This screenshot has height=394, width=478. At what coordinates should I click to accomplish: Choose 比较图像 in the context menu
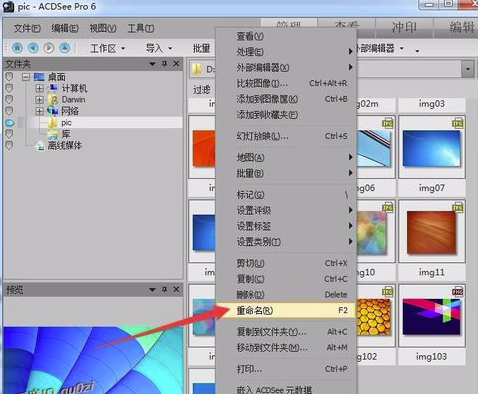[286, 83]
